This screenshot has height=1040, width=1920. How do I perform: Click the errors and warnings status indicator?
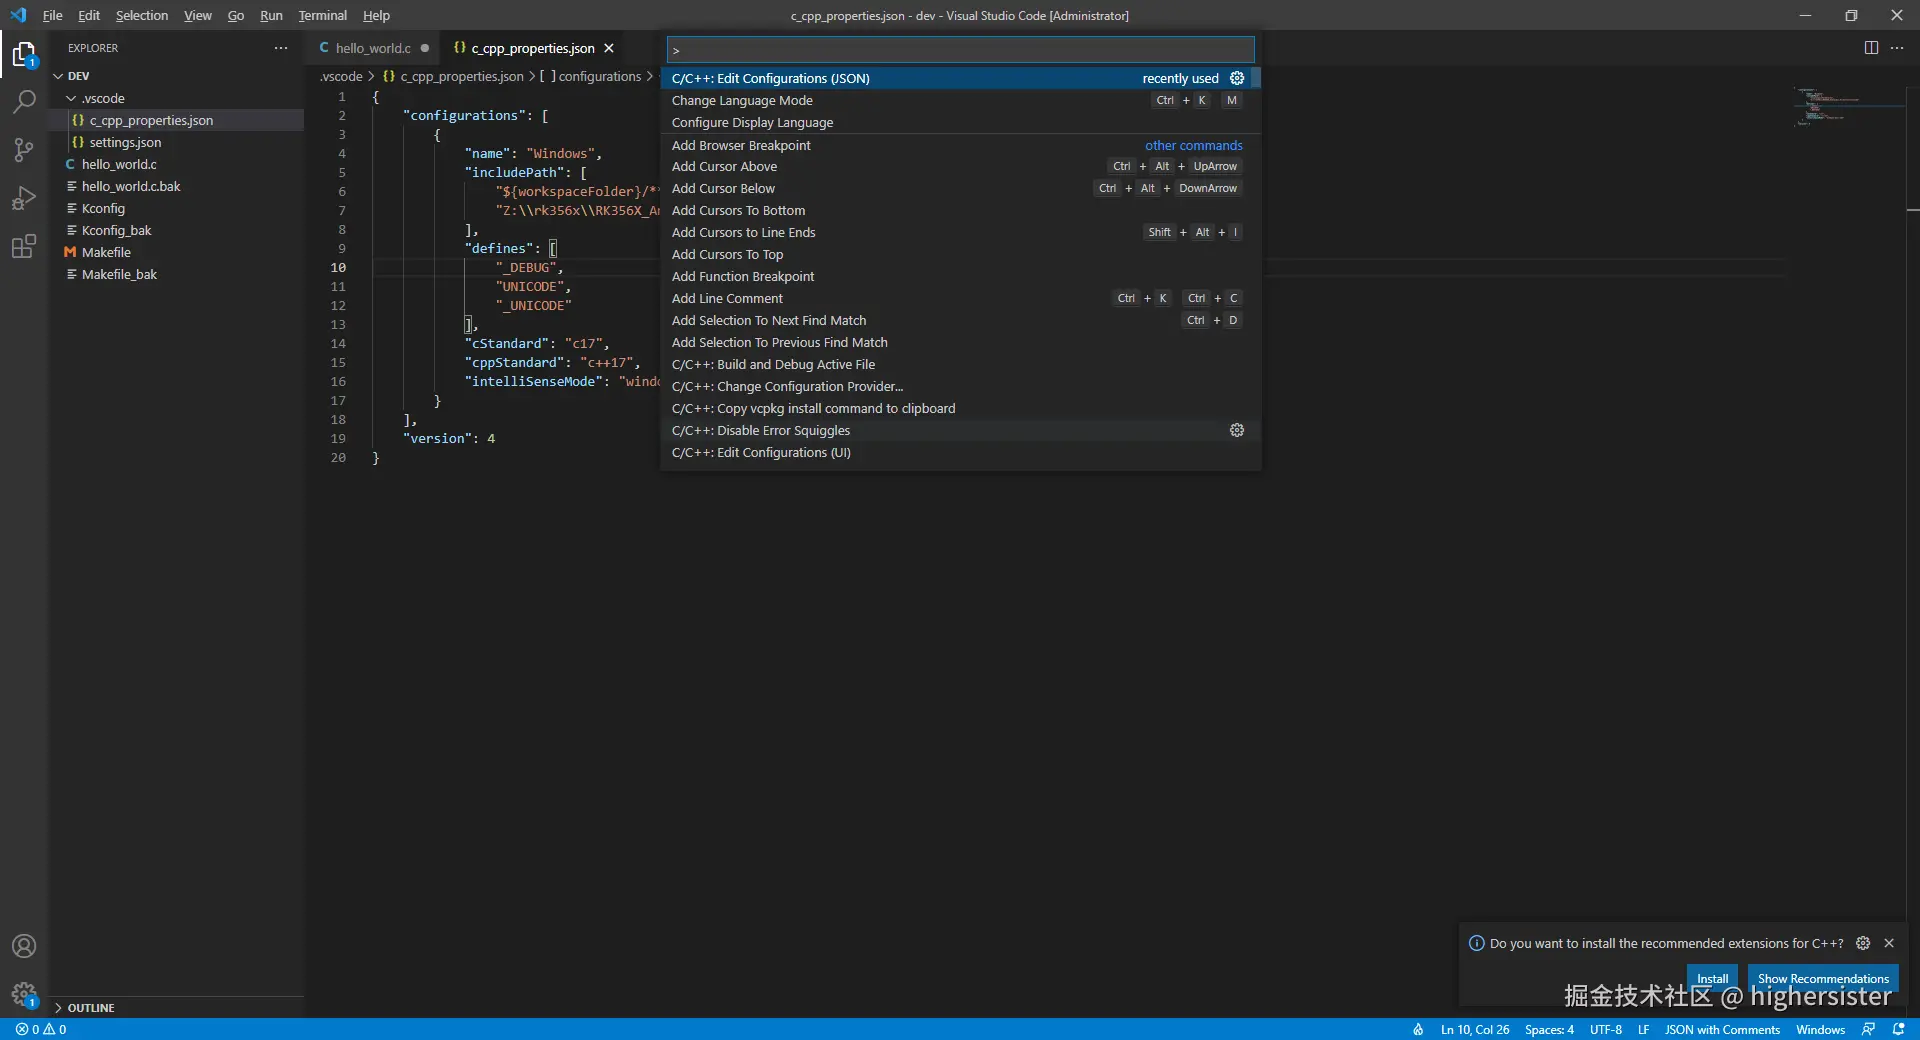[41, 1029]
